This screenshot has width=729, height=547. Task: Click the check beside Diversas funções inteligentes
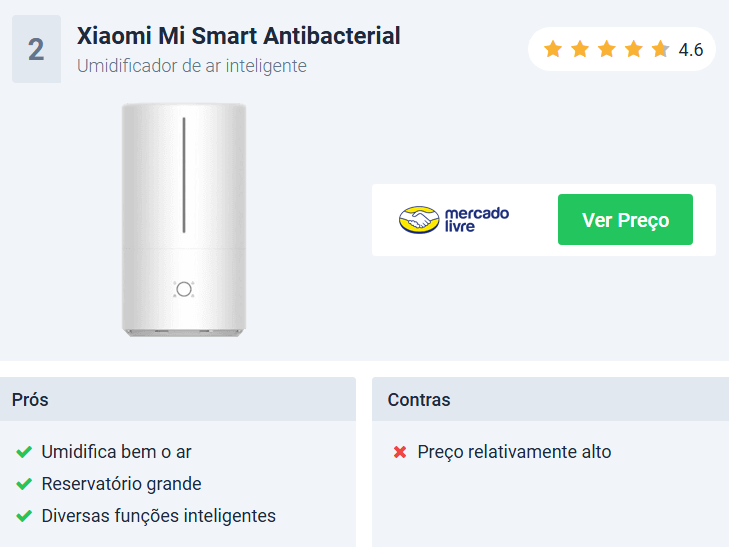24,516
